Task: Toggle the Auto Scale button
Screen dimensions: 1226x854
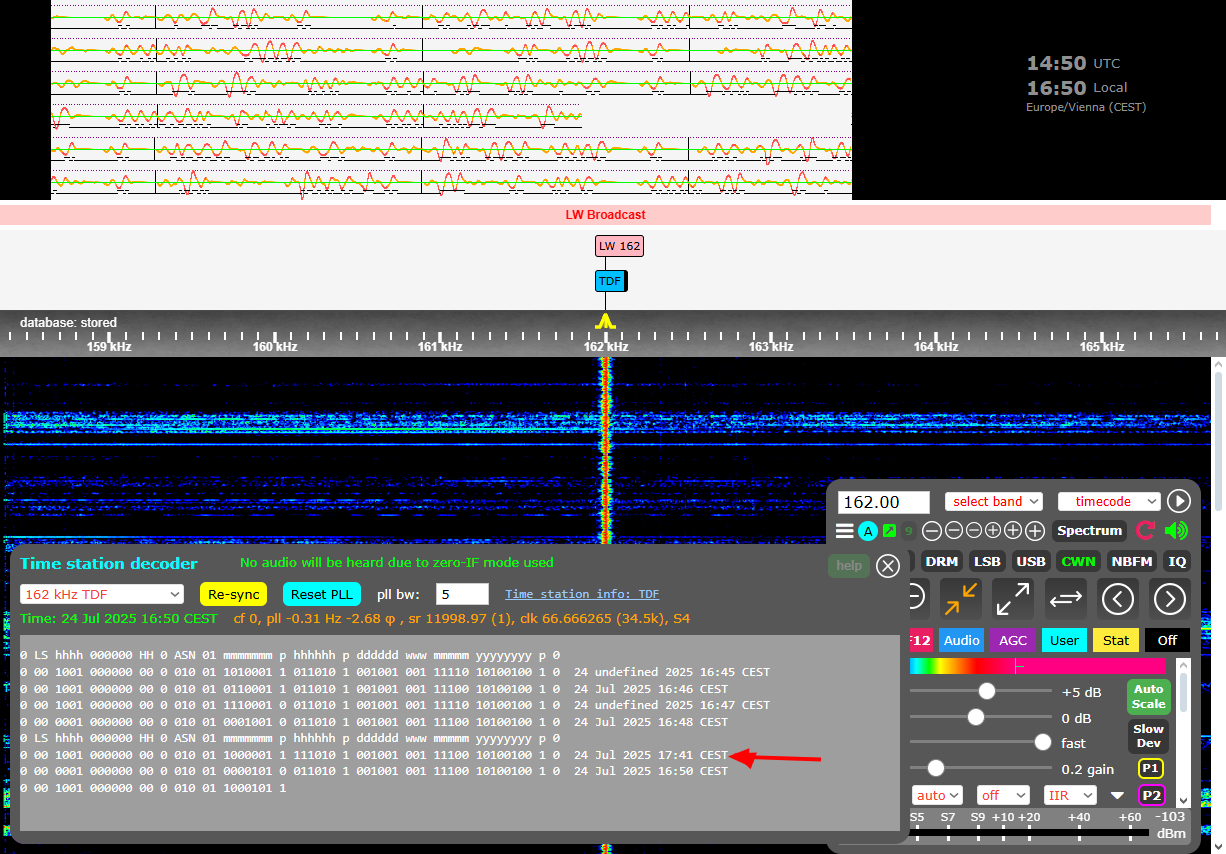Action: point(1148,696)
